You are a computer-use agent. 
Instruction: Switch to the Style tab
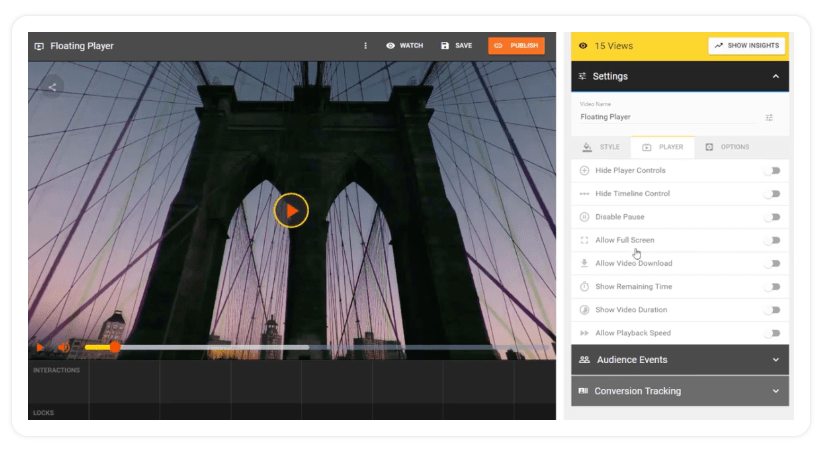(x=601, y=147)
